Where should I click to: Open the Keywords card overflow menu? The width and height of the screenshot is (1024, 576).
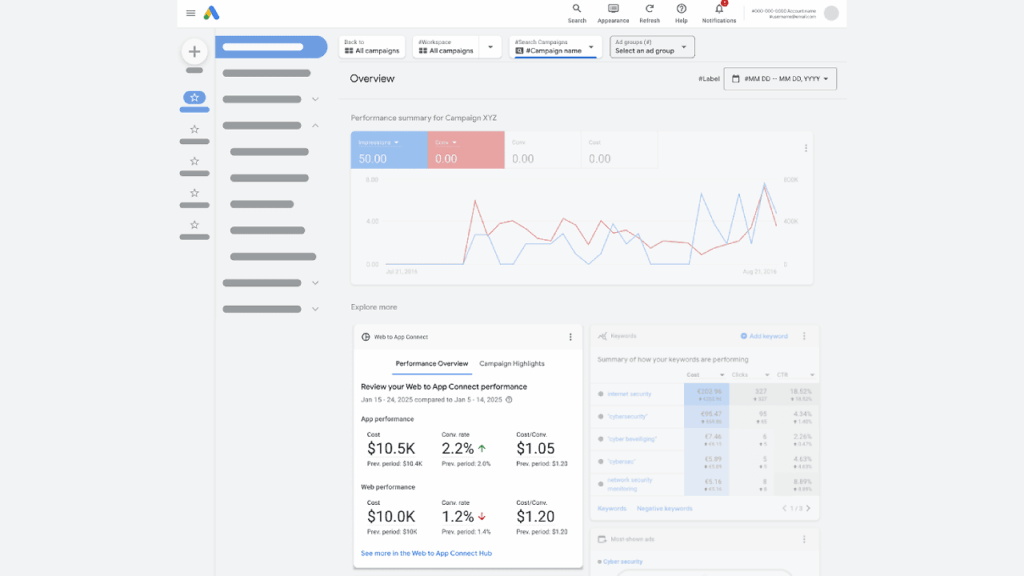(x=803, y=336)
